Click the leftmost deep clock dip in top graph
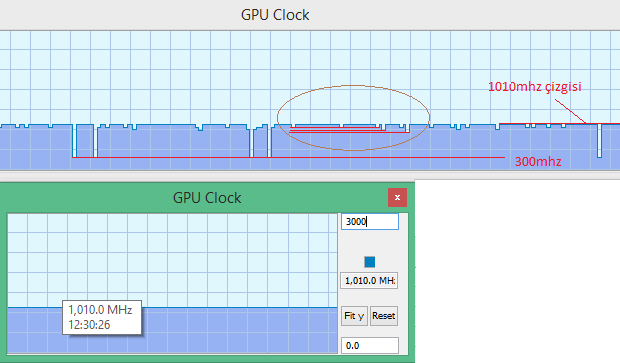The height and width of the screenshot is (363, 620). coord(74,141)
